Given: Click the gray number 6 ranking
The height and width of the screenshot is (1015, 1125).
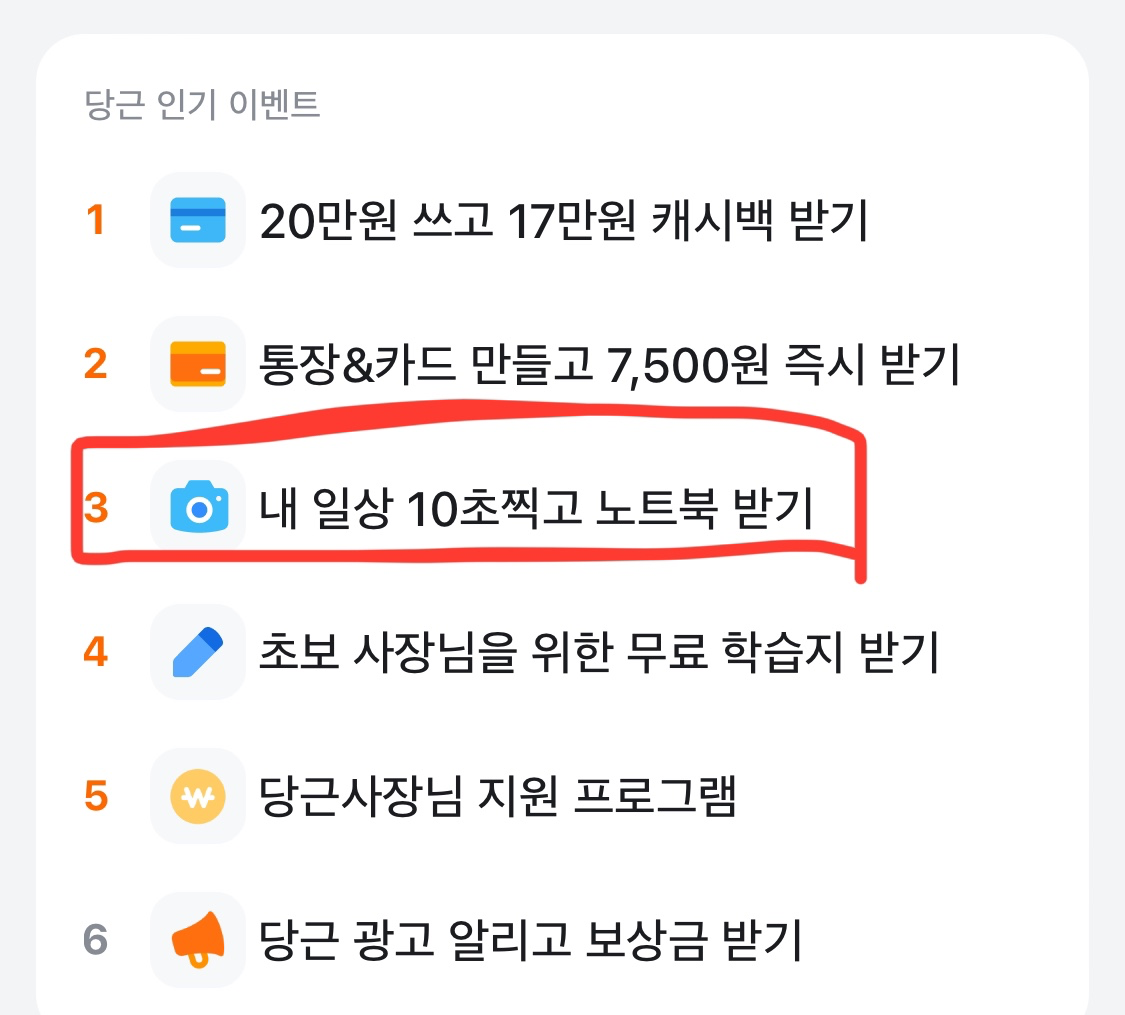Looking at the screenshot, I should pos(97,941).
